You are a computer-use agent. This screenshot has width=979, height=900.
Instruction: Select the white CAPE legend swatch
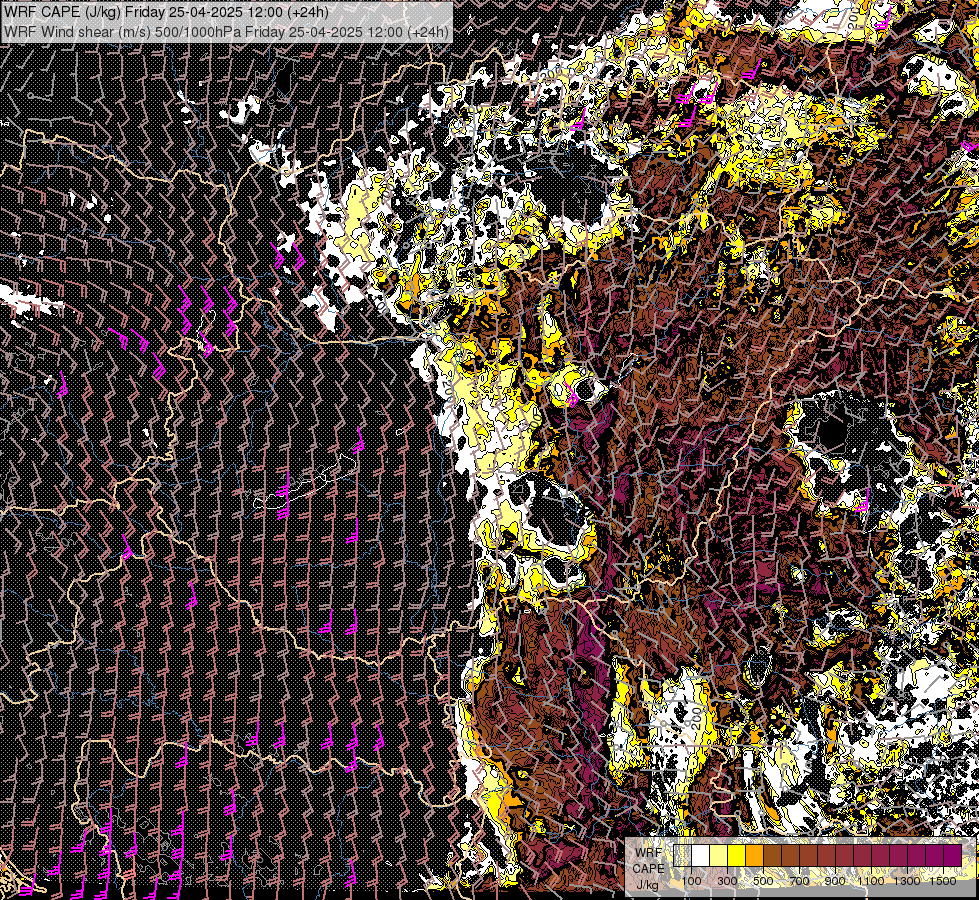coord(701,855)
